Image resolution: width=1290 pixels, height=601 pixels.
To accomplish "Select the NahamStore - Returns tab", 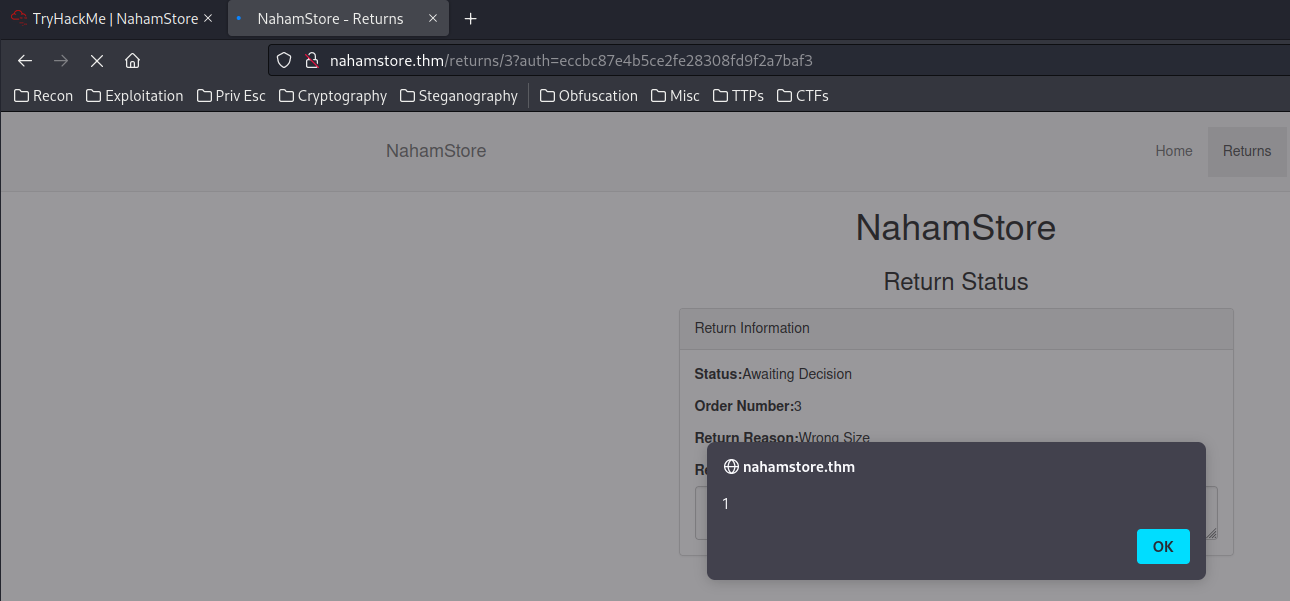I will (x=338, y=18).
